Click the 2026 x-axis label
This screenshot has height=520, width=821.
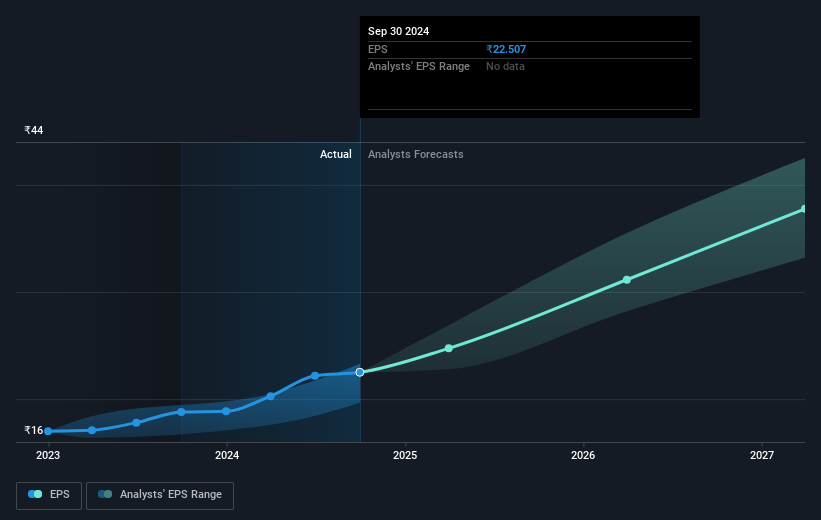tap(583, 455)
